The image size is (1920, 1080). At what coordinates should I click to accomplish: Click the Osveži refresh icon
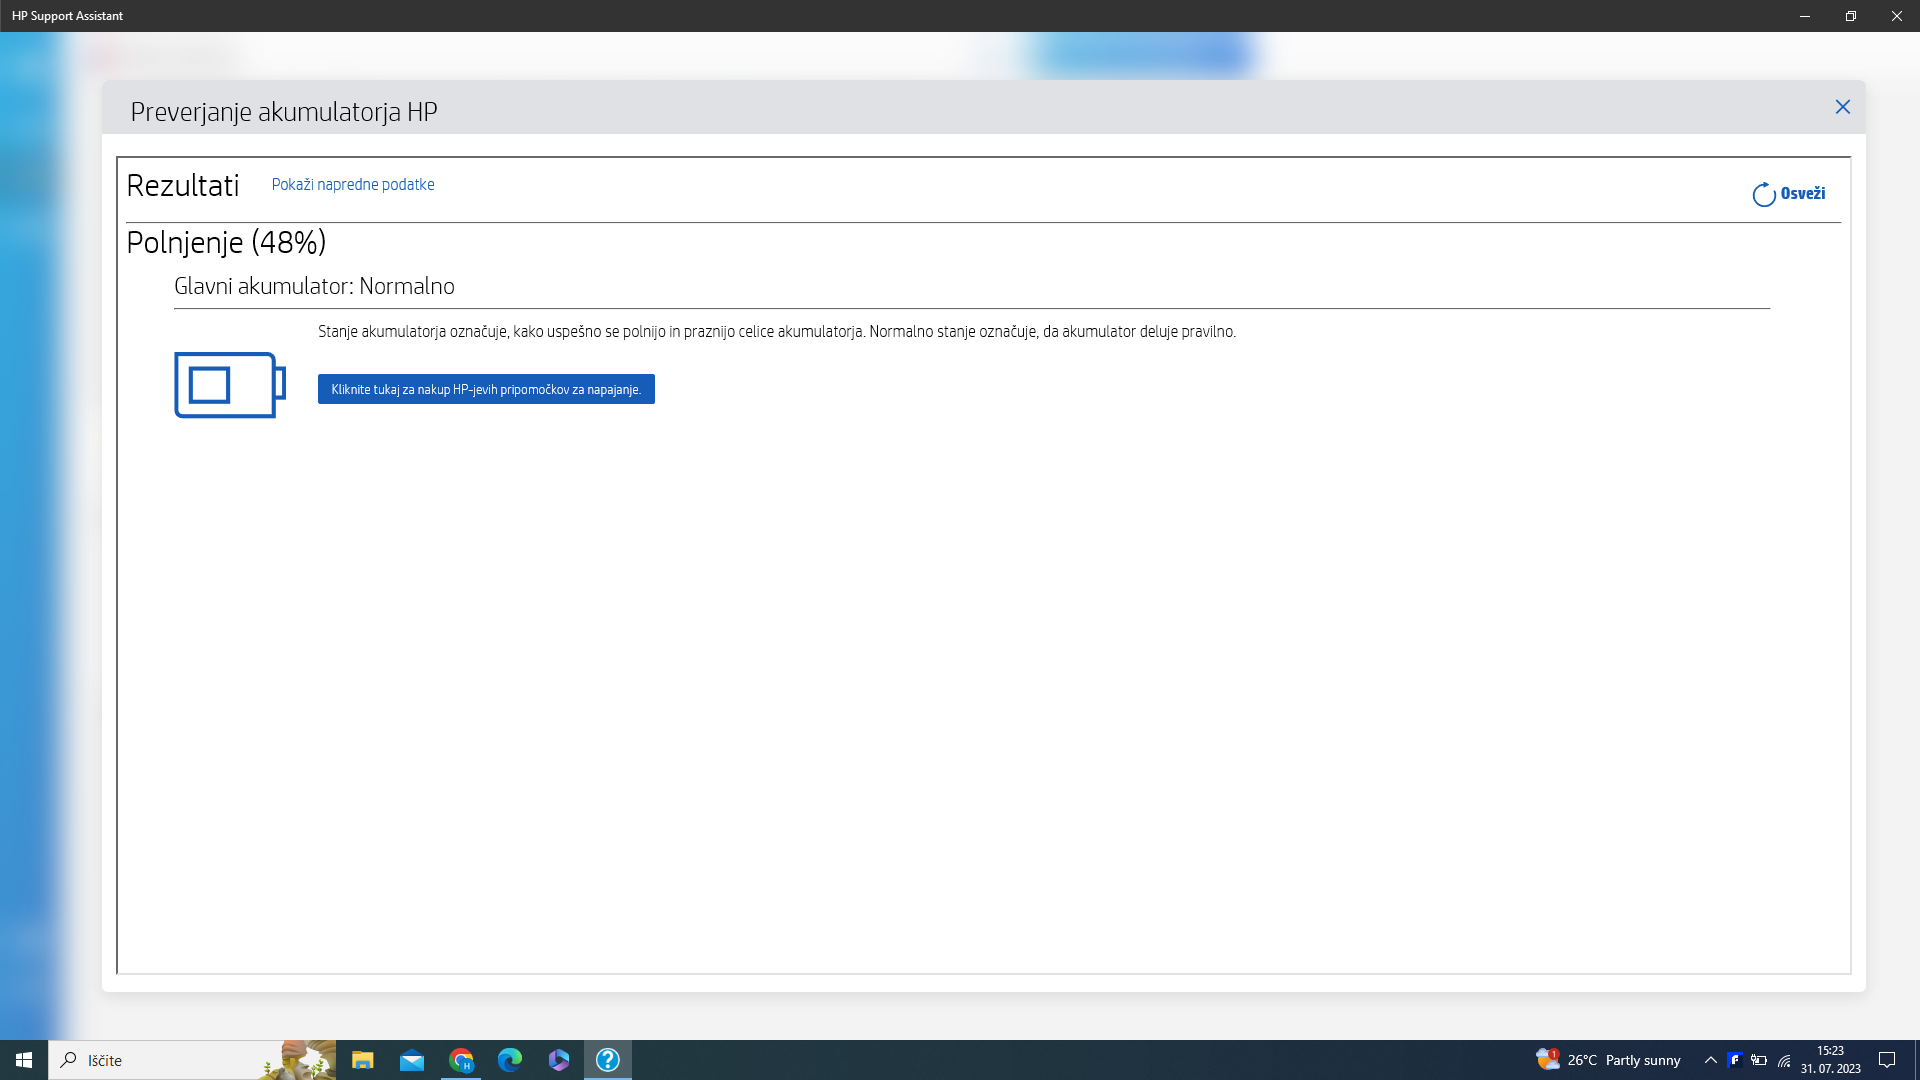tap(1764, 195)
